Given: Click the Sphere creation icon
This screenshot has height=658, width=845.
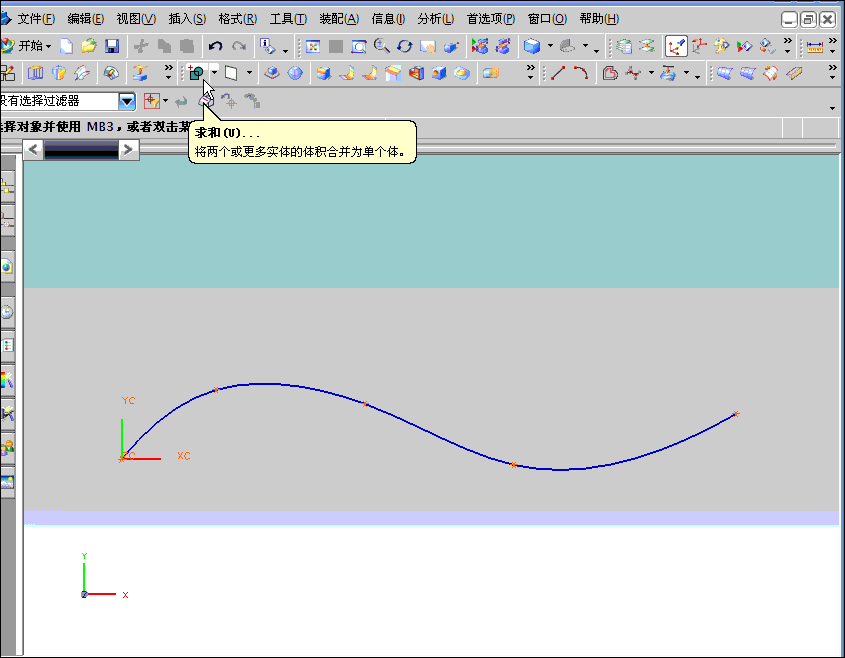Looking at the screenshot, I should click(294, 73).
